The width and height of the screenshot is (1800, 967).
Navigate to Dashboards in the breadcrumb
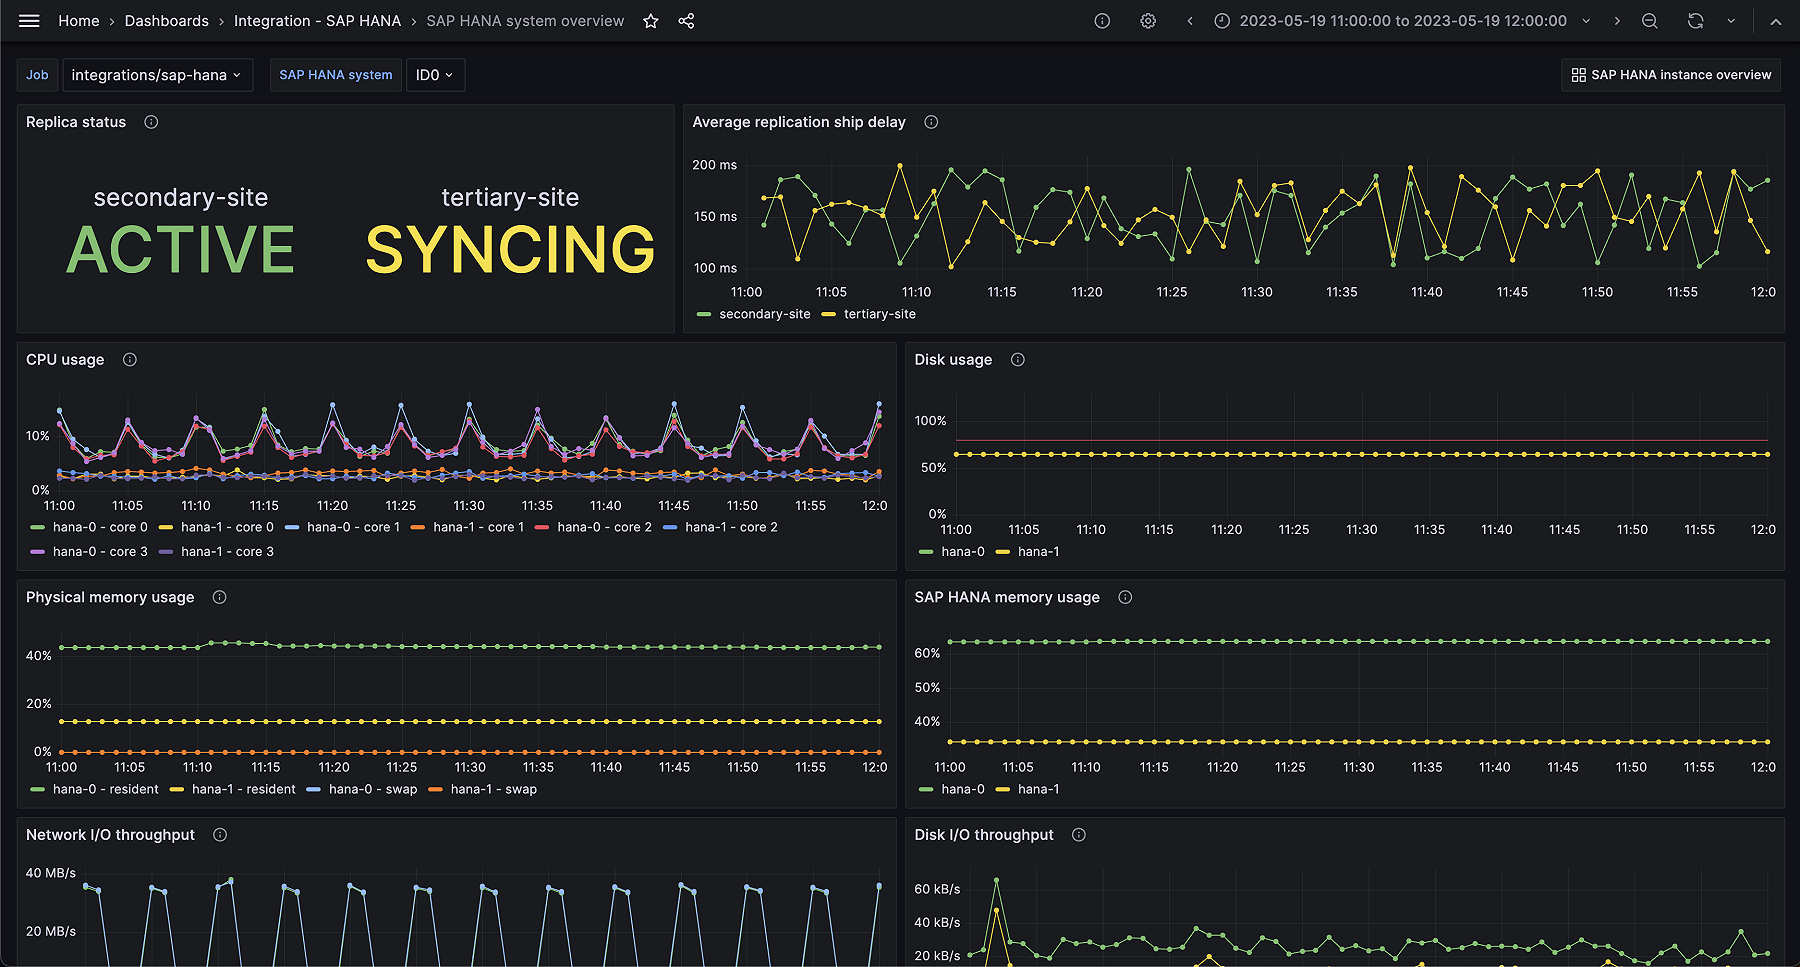pyautogui.click(x=166, y=20)
